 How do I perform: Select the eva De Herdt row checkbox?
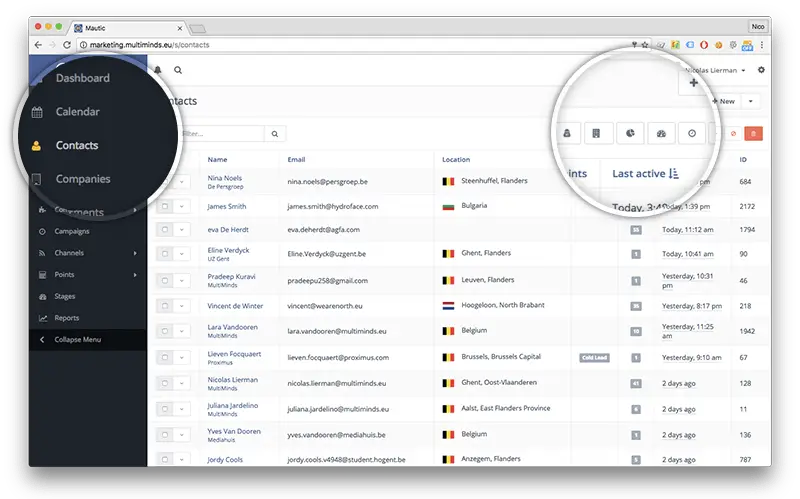[165, 230]
